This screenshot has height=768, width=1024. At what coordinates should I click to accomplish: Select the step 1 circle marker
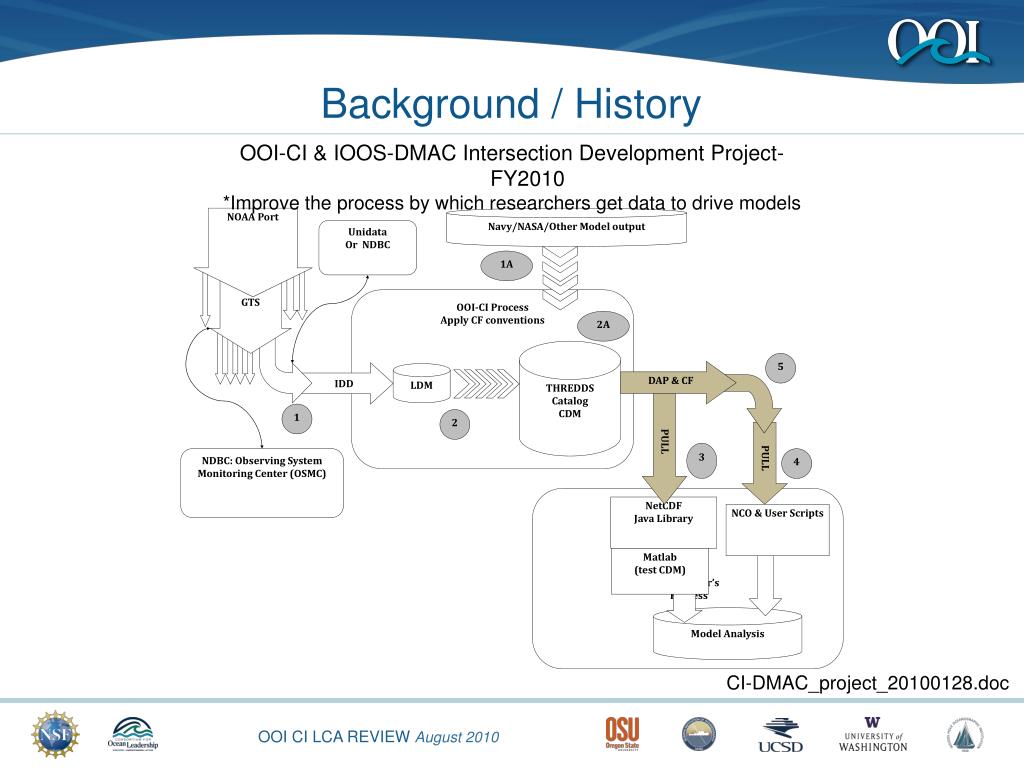coord(296,417)
